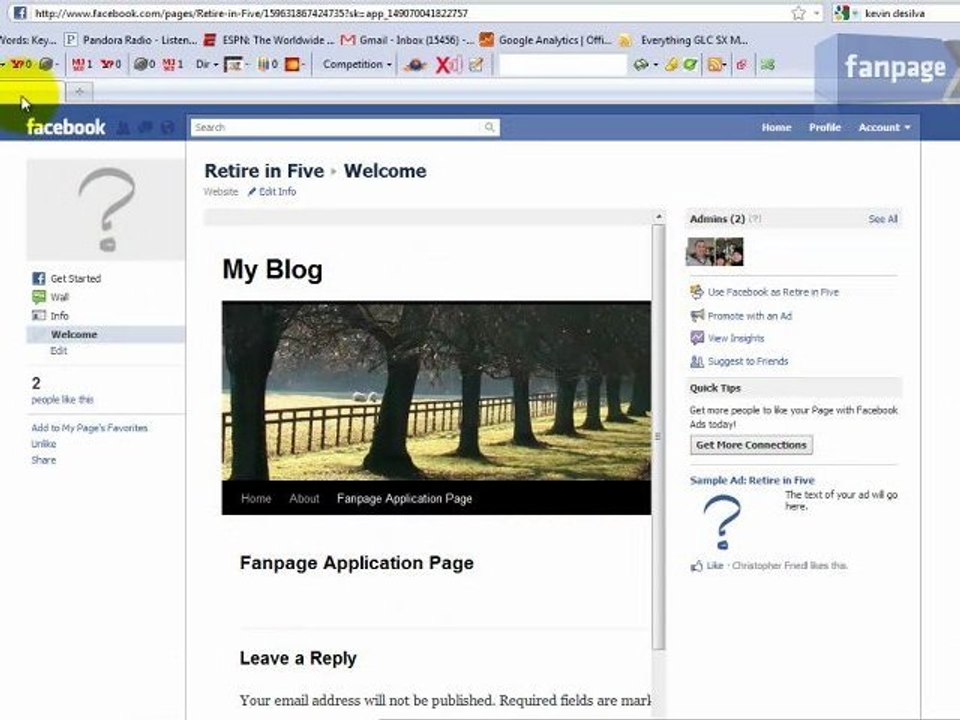960x720 pixels.
Task: Click the "people like this" link
Action: point(62,400)
